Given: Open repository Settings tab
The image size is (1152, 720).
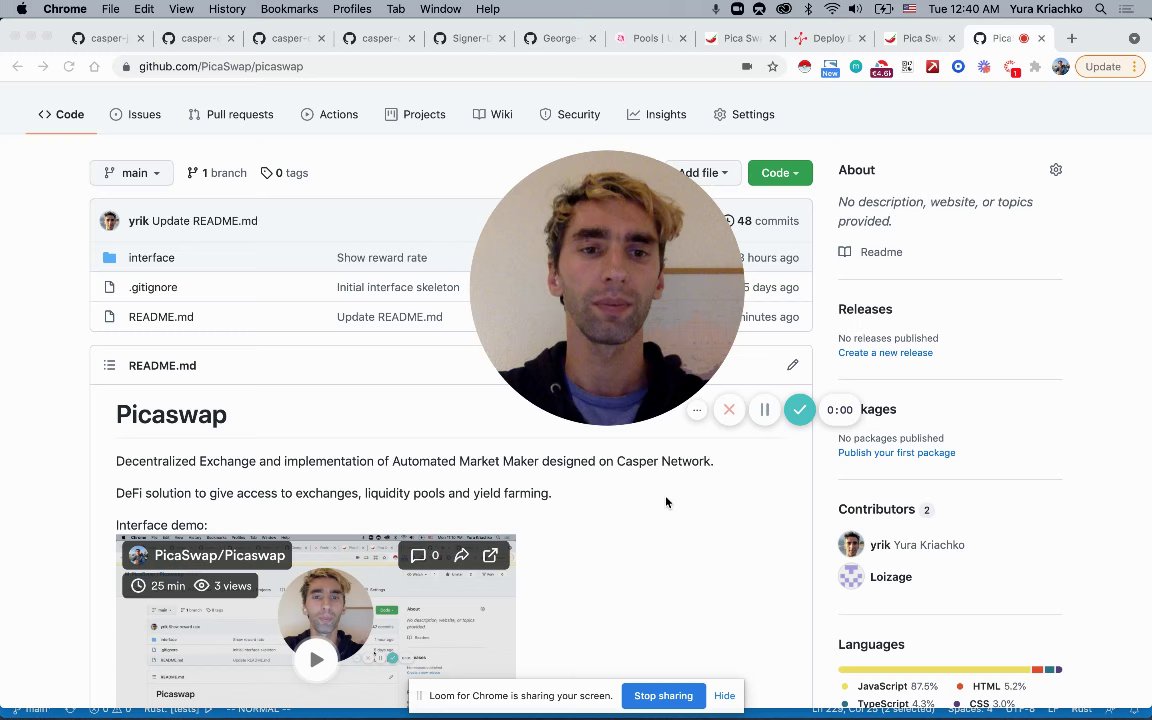Looking at the screenshot, I should [744, 115].
